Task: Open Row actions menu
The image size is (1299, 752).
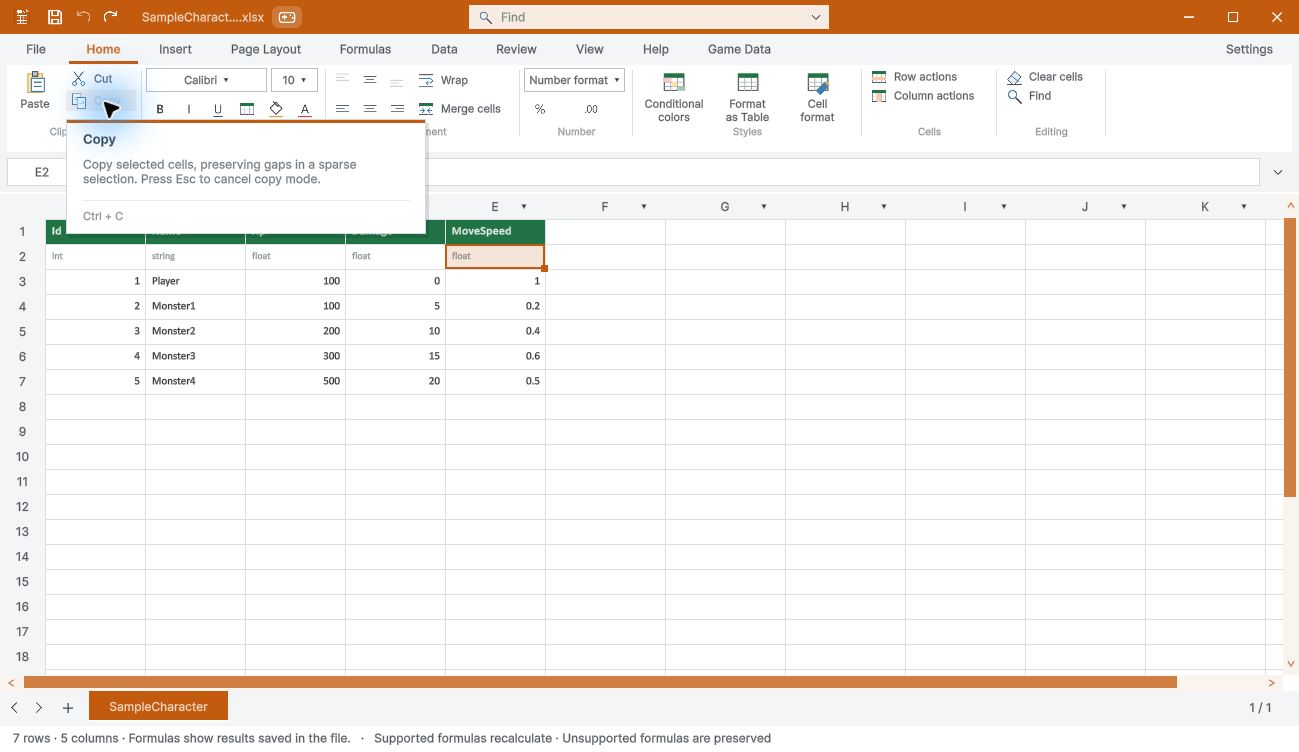Action: [x=915, y=77]
